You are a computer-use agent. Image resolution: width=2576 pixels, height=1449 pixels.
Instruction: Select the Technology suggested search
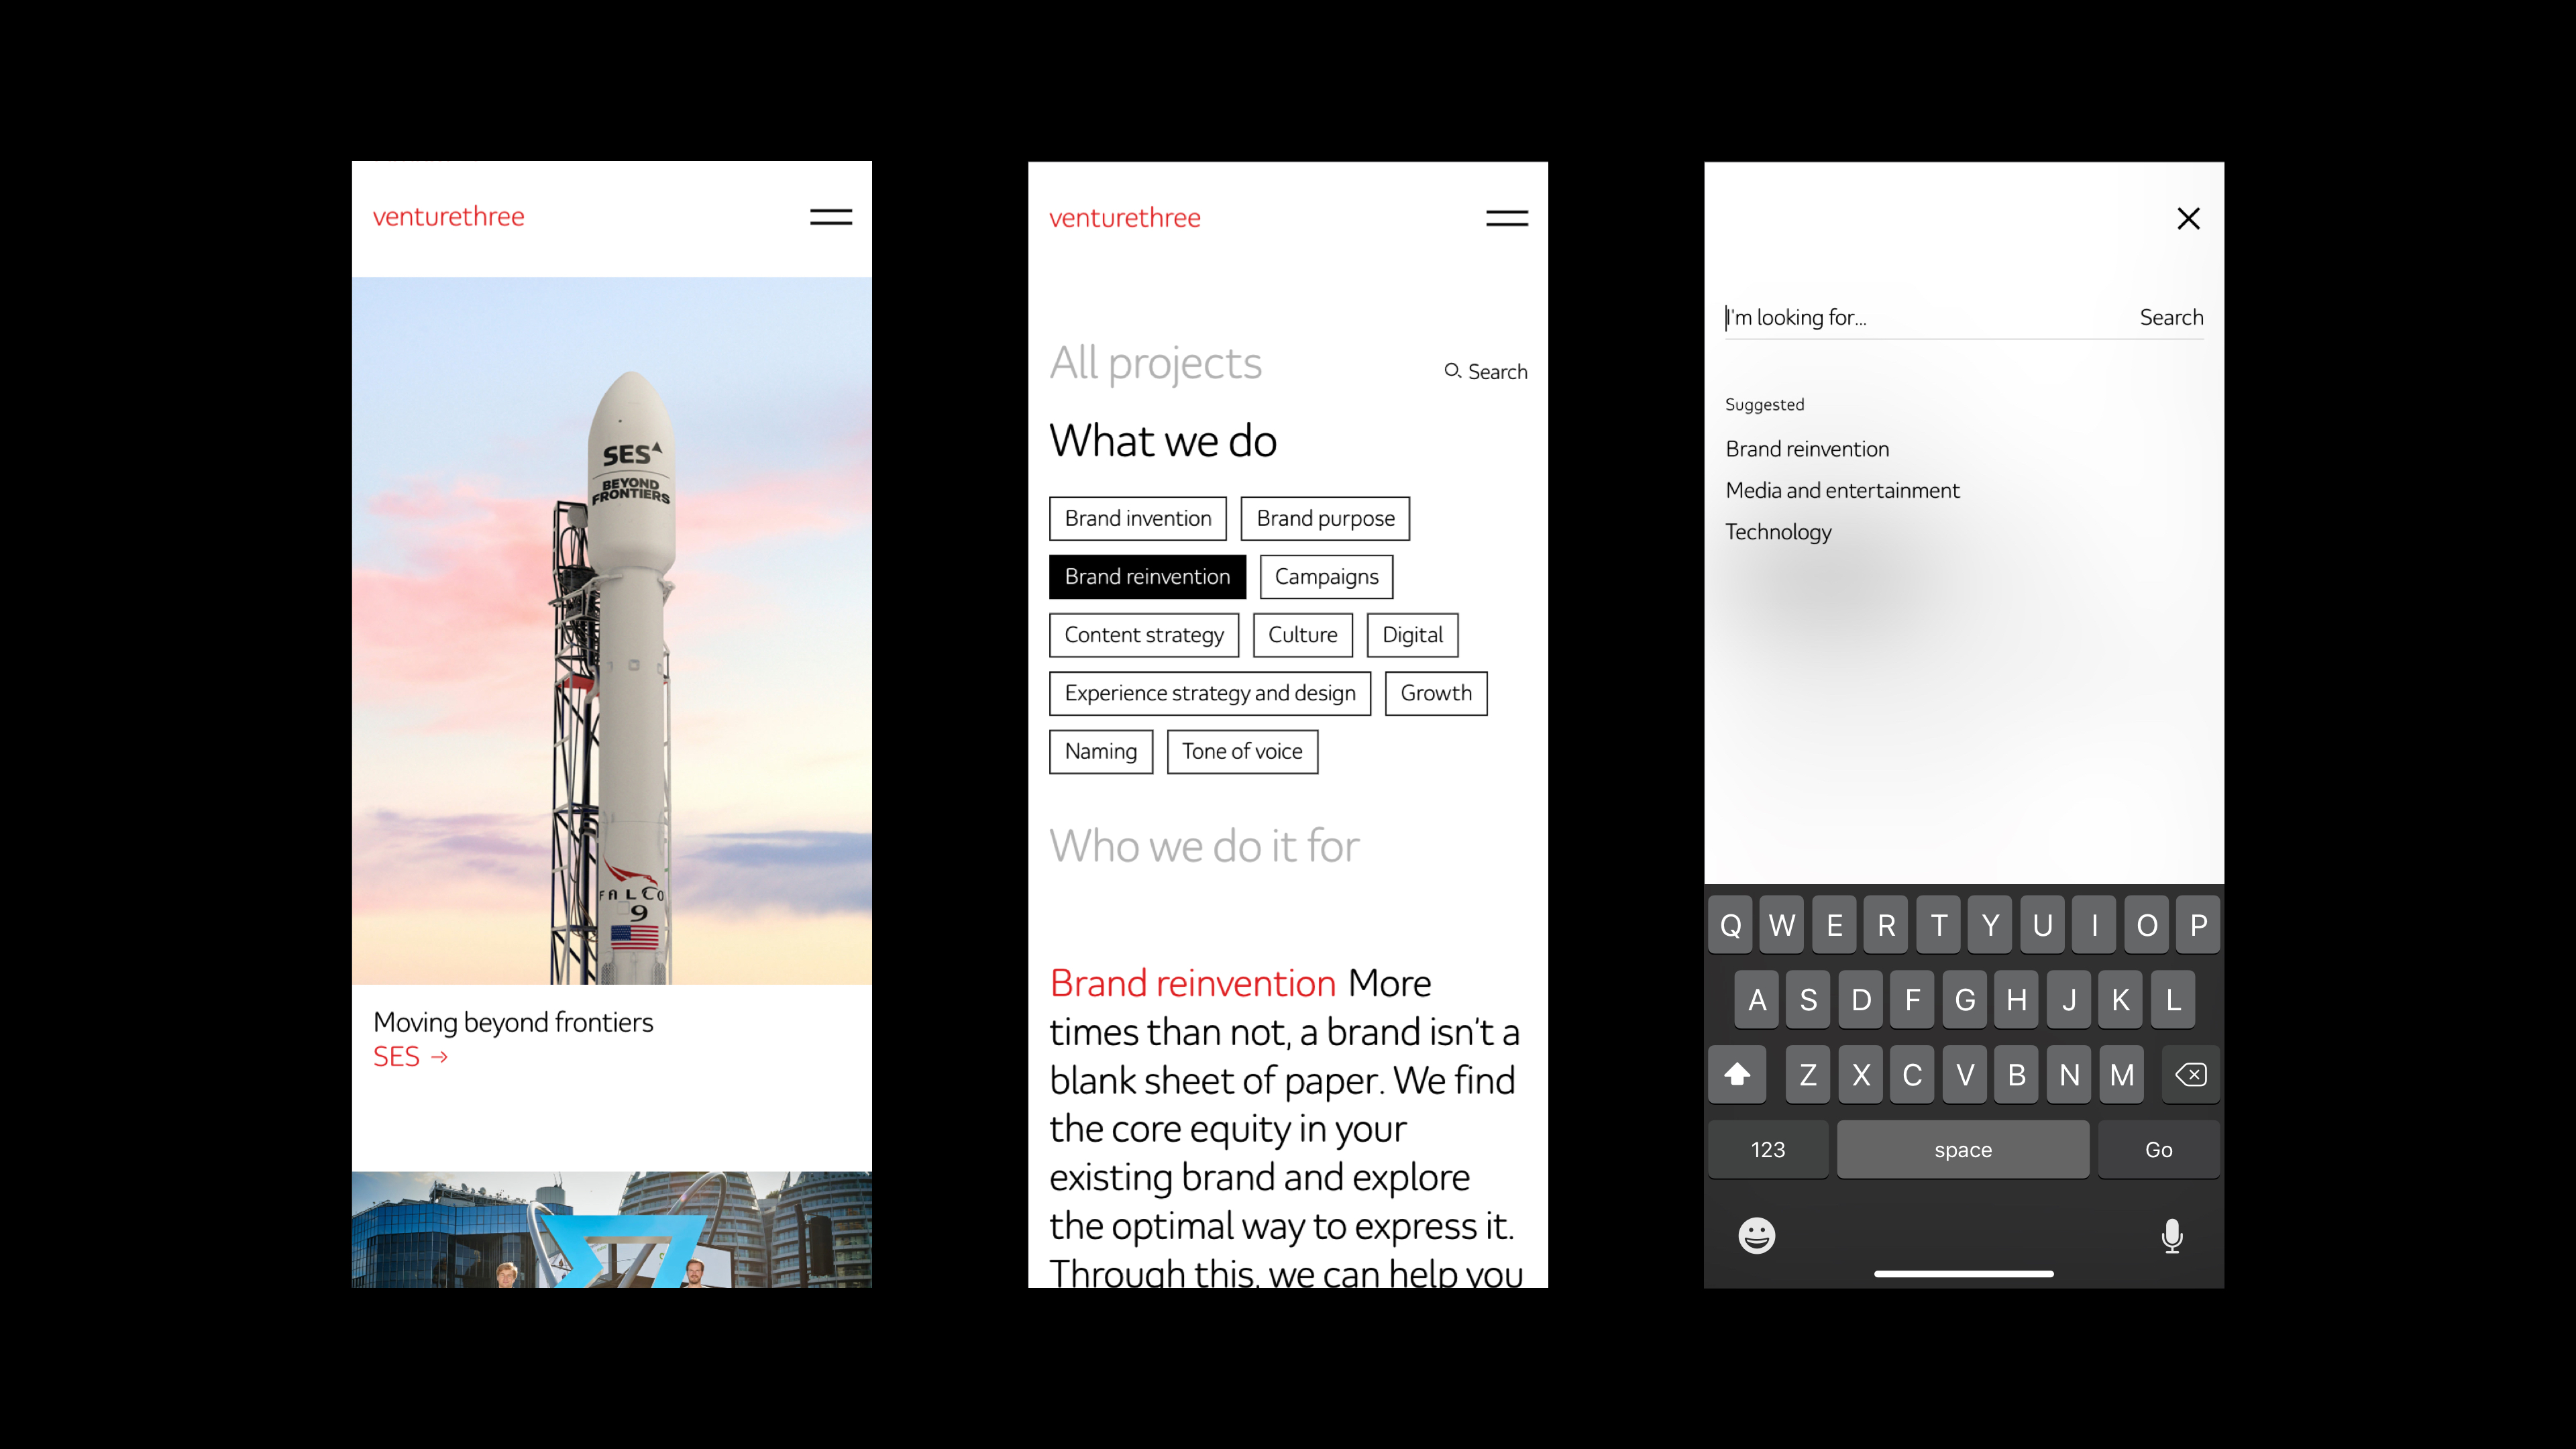1778,532
